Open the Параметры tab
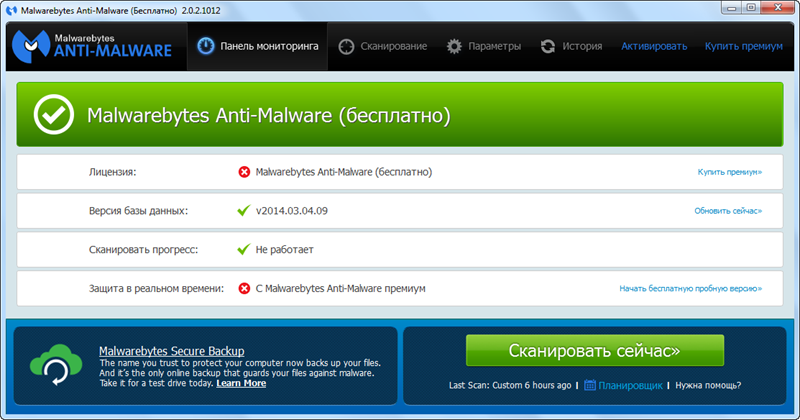The width and height of the screenshot is (800, 420). (x=484, y=46)
